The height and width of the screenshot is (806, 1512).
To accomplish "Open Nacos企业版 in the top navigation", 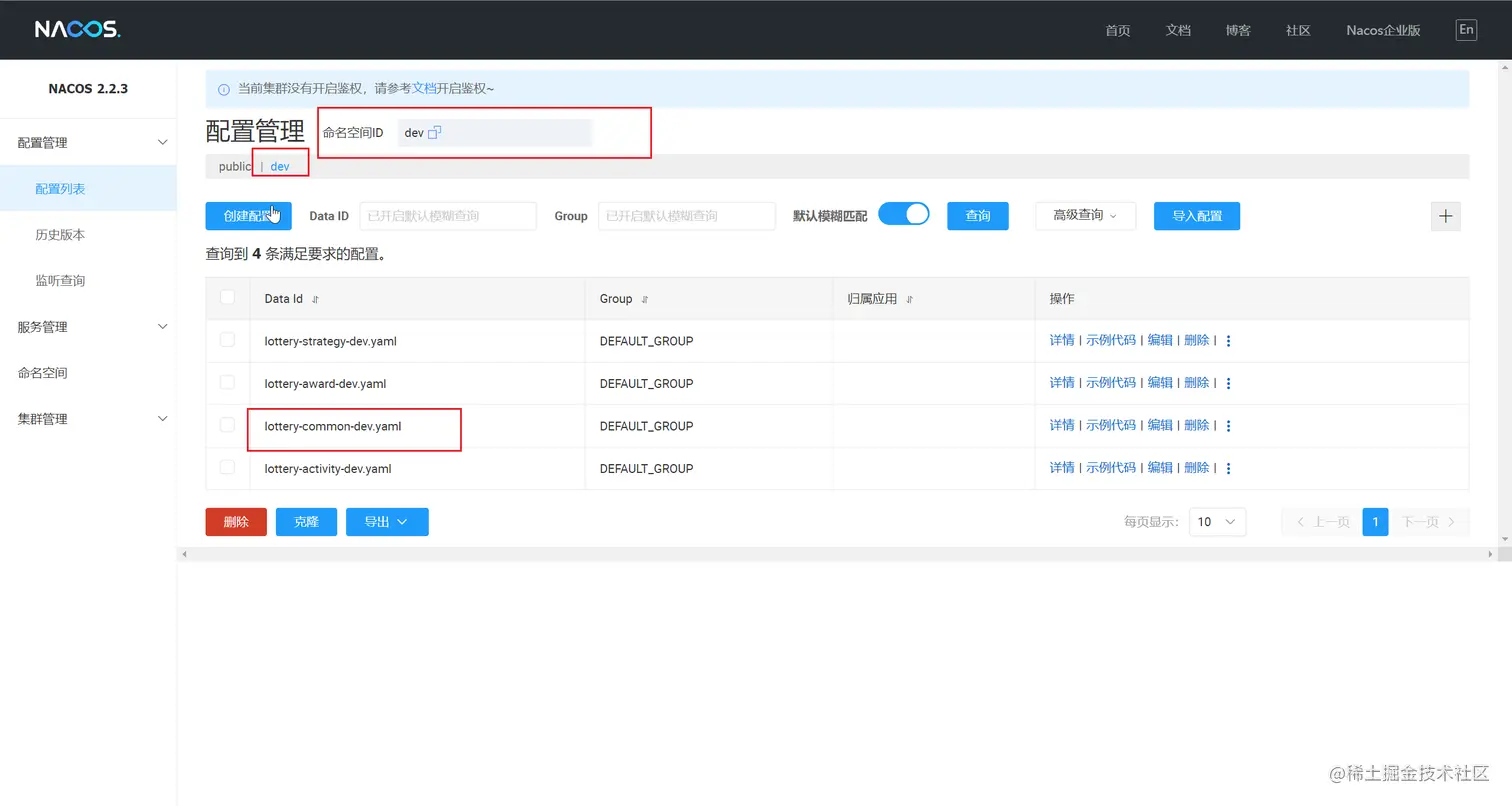I will (x=1383, y=30).
